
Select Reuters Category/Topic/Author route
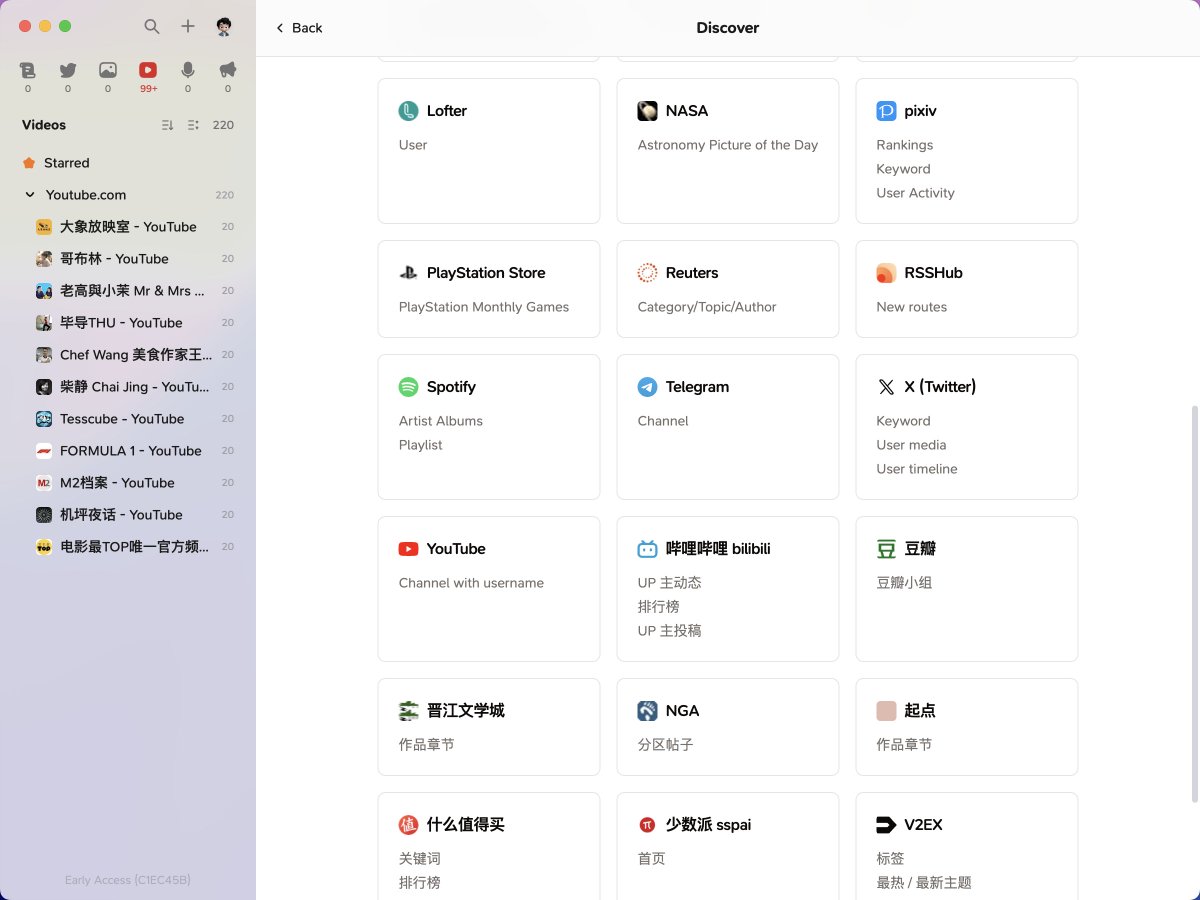707,307
